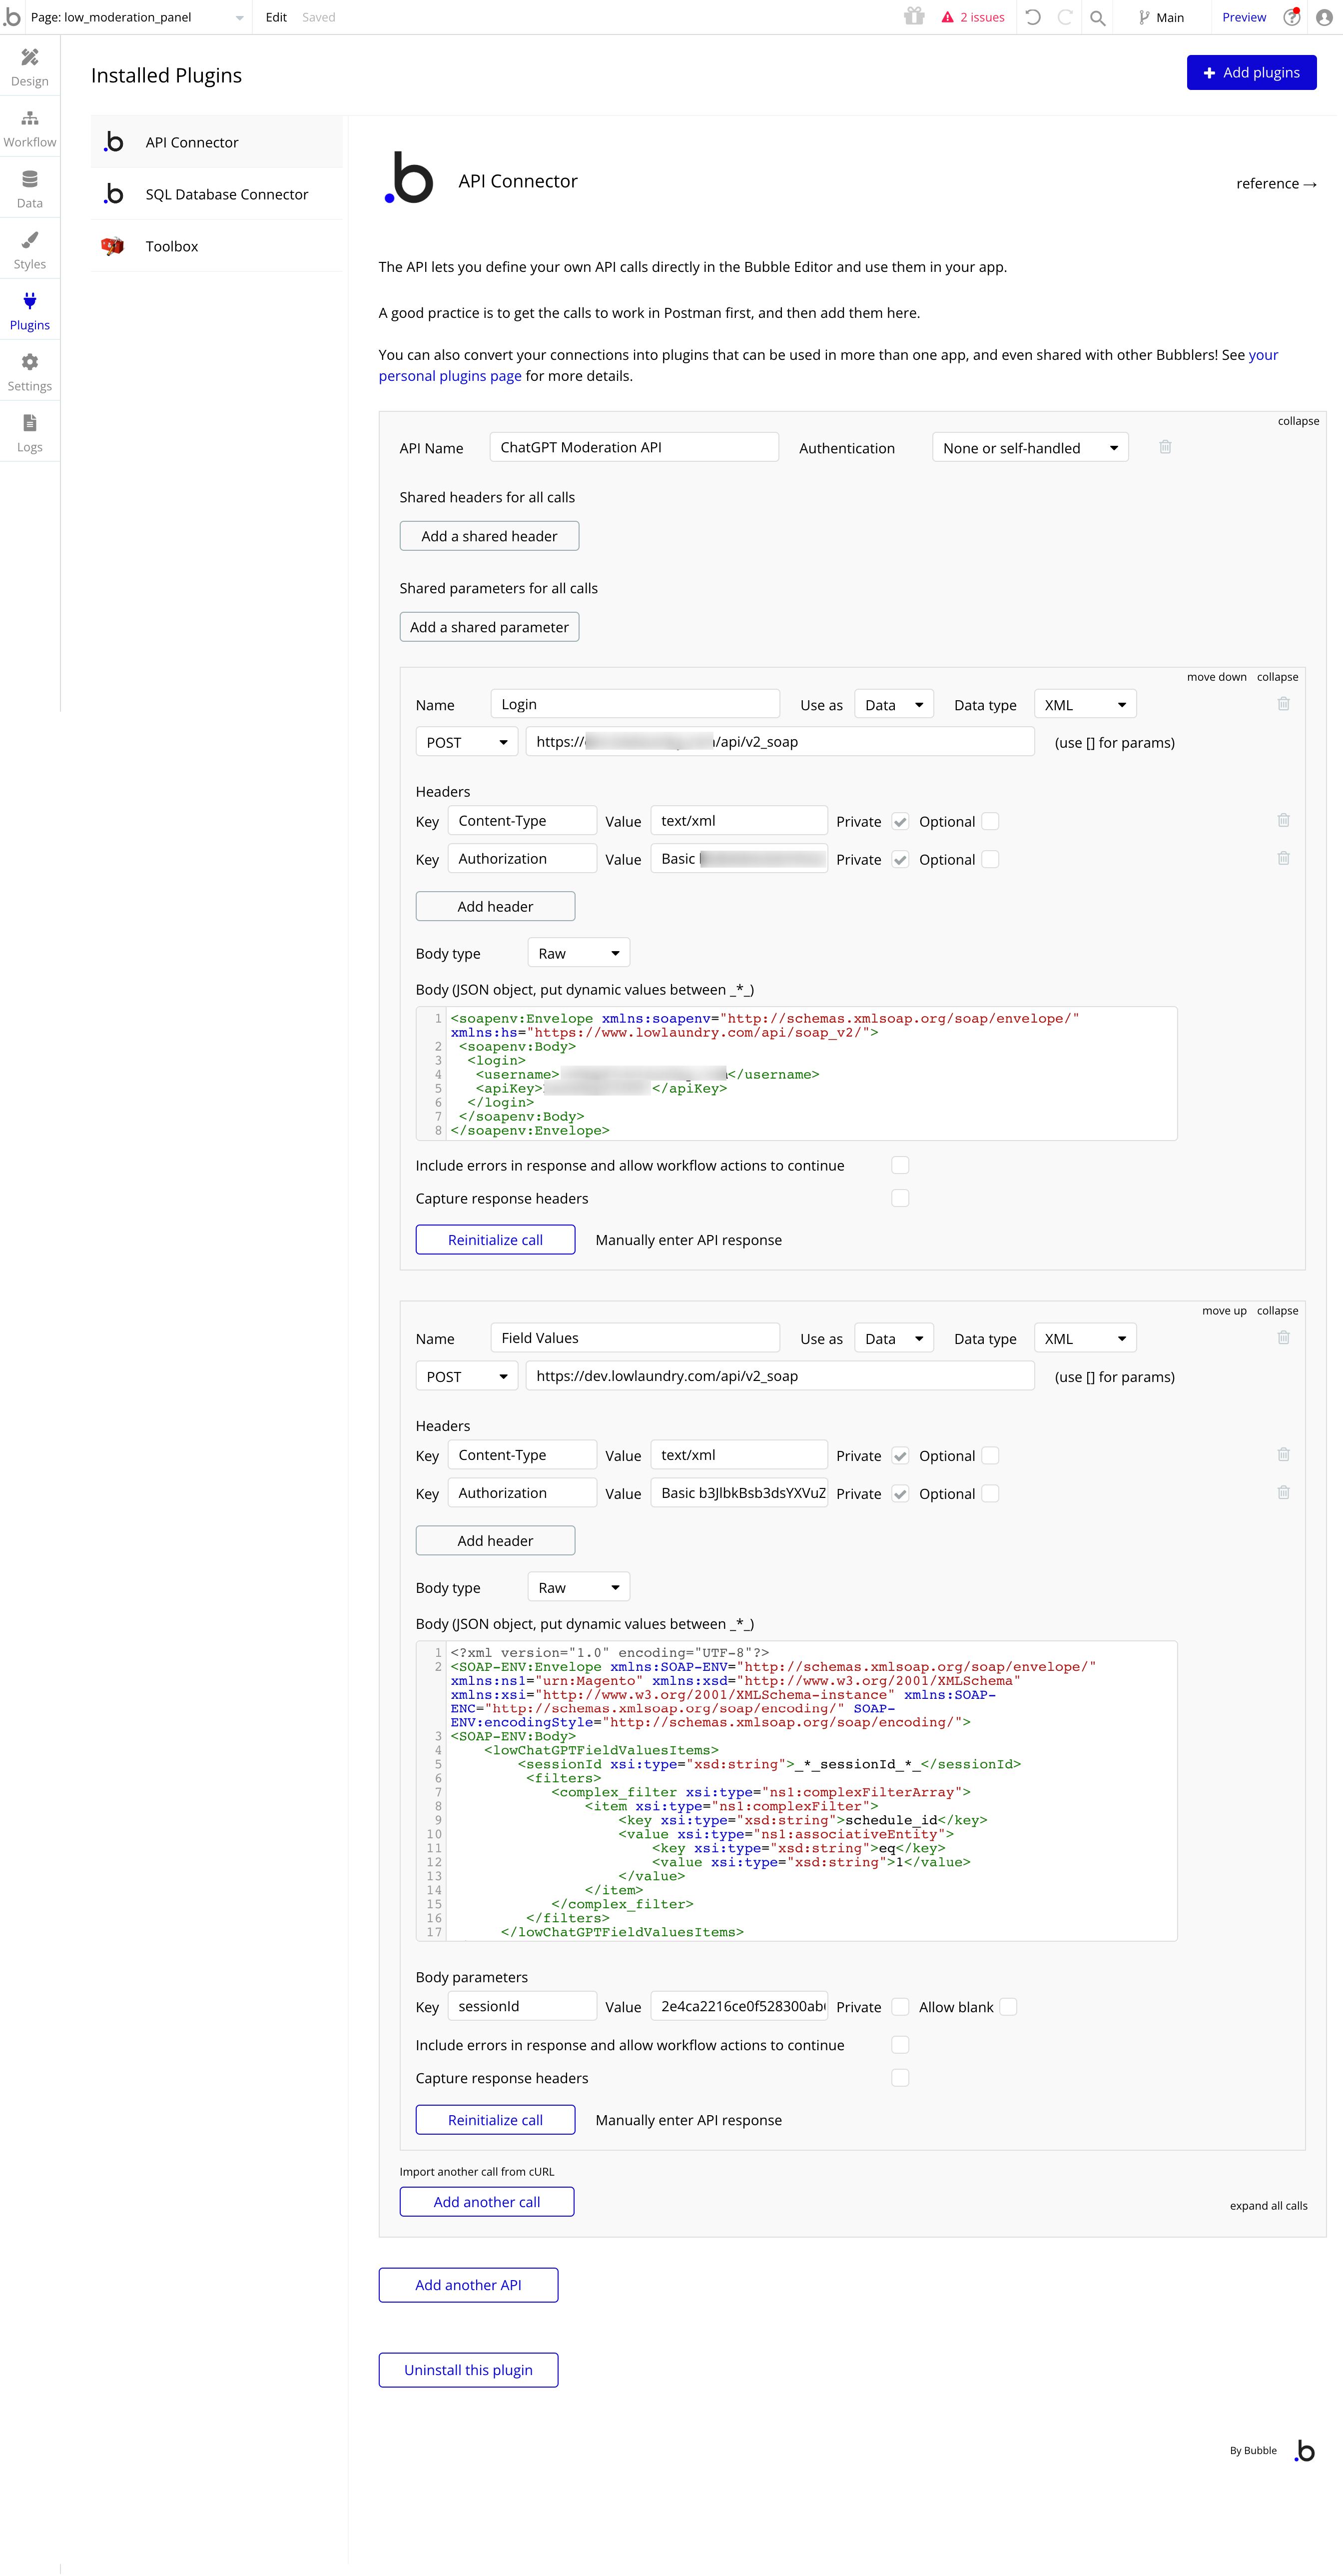The width and height of the screenshot is (1343, 2576).
Task: Click the undo arrow icon
Action: coord(1033,17)
